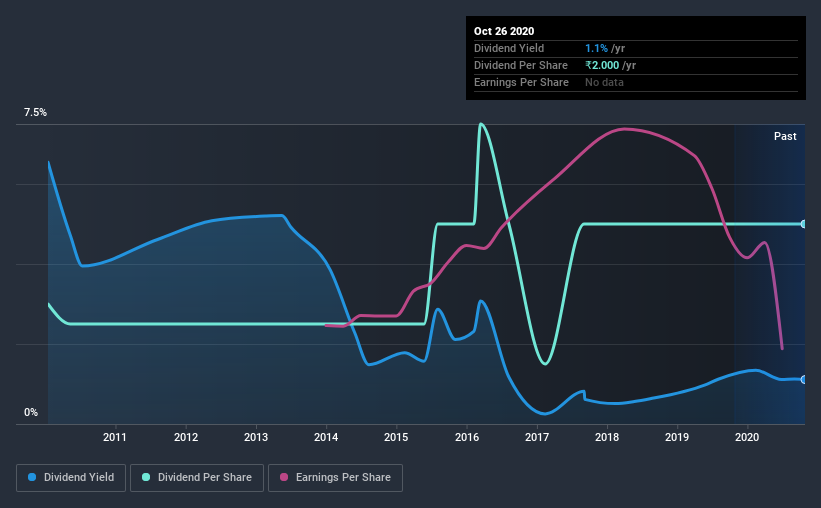Select the 2018 label on the timeline axis

coord(607,437)
